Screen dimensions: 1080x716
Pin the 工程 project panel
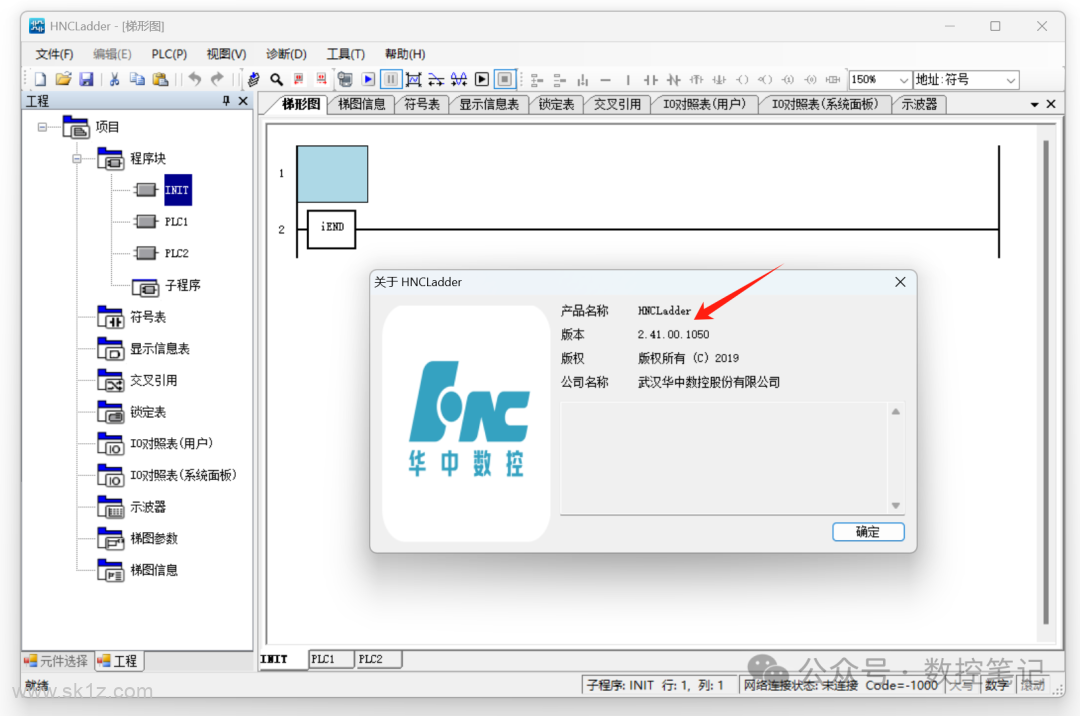226,101
